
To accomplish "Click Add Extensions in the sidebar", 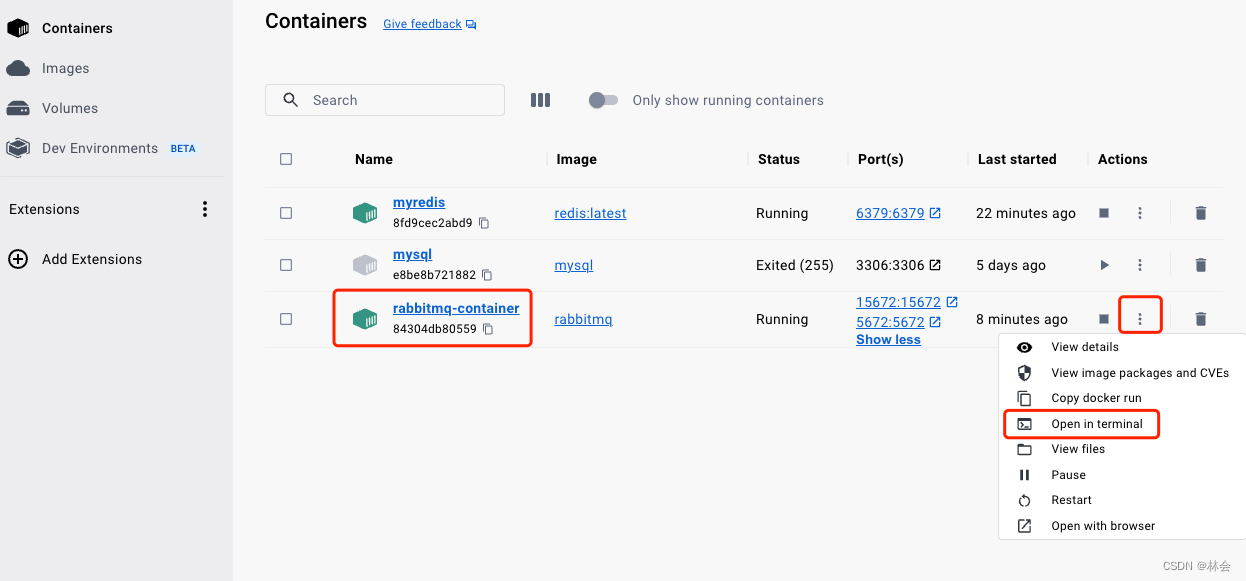I will click(x=92, y=259).
